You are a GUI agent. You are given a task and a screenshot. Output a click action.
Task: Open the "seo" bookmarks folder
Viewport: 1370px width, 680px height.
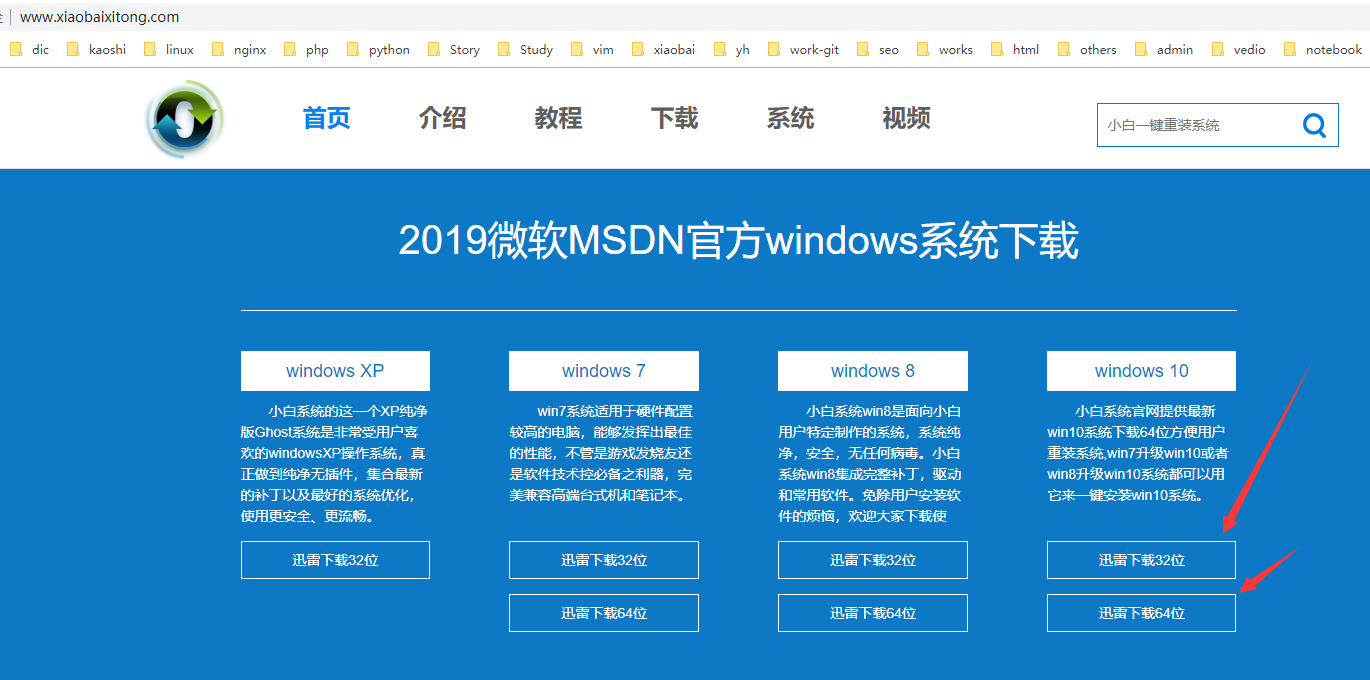(886, 48)
